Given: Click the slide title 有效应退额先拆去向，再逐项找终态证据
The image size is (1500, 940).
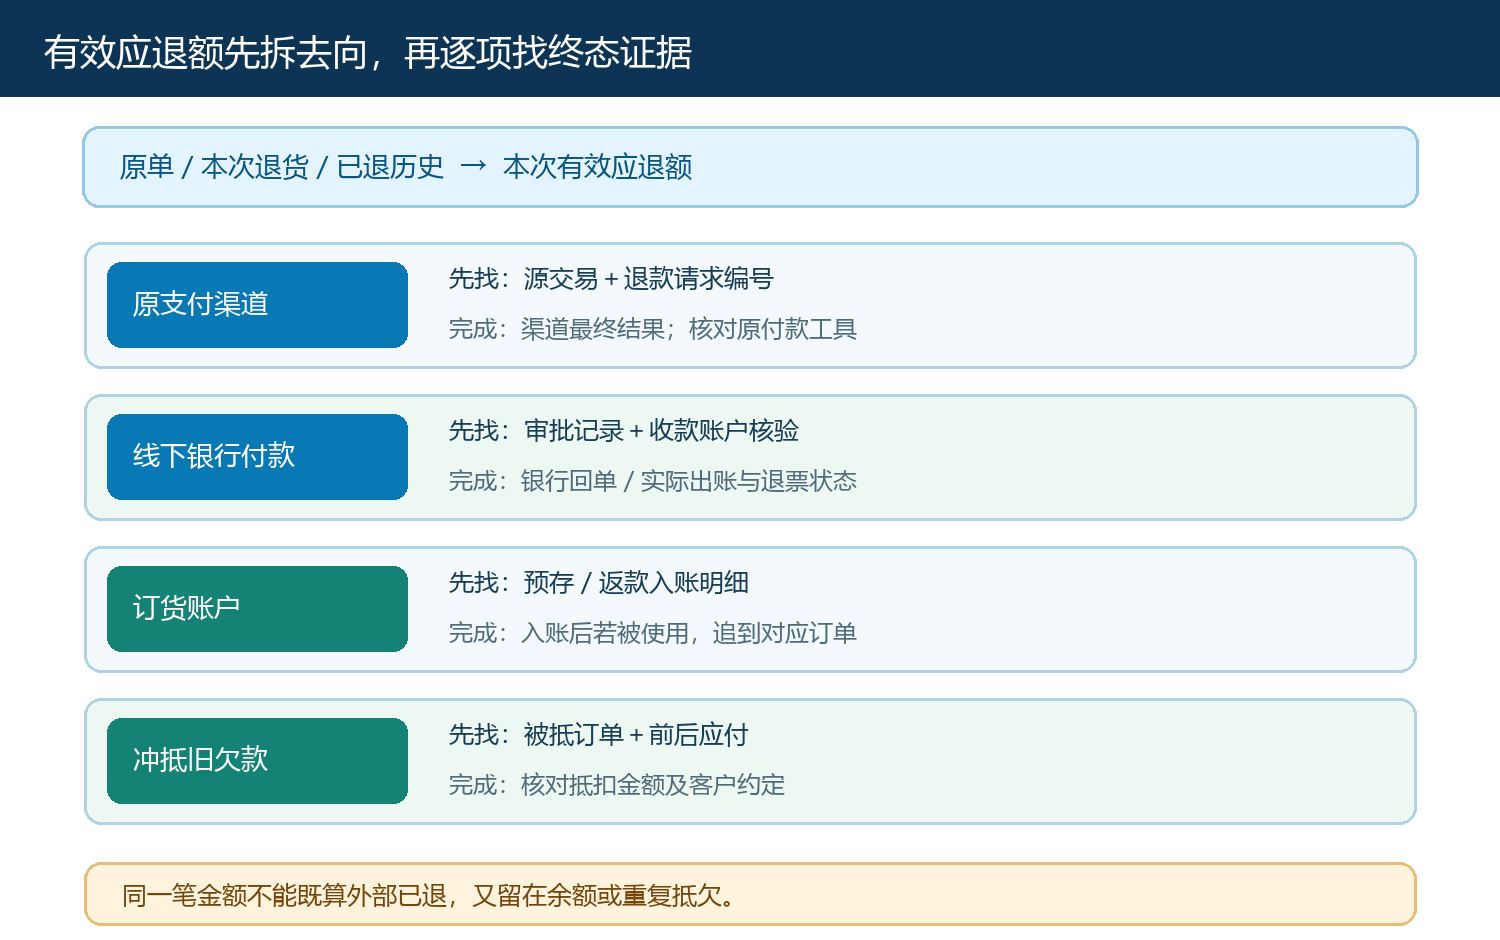Looking at the screenshot, I should [368, 53].
